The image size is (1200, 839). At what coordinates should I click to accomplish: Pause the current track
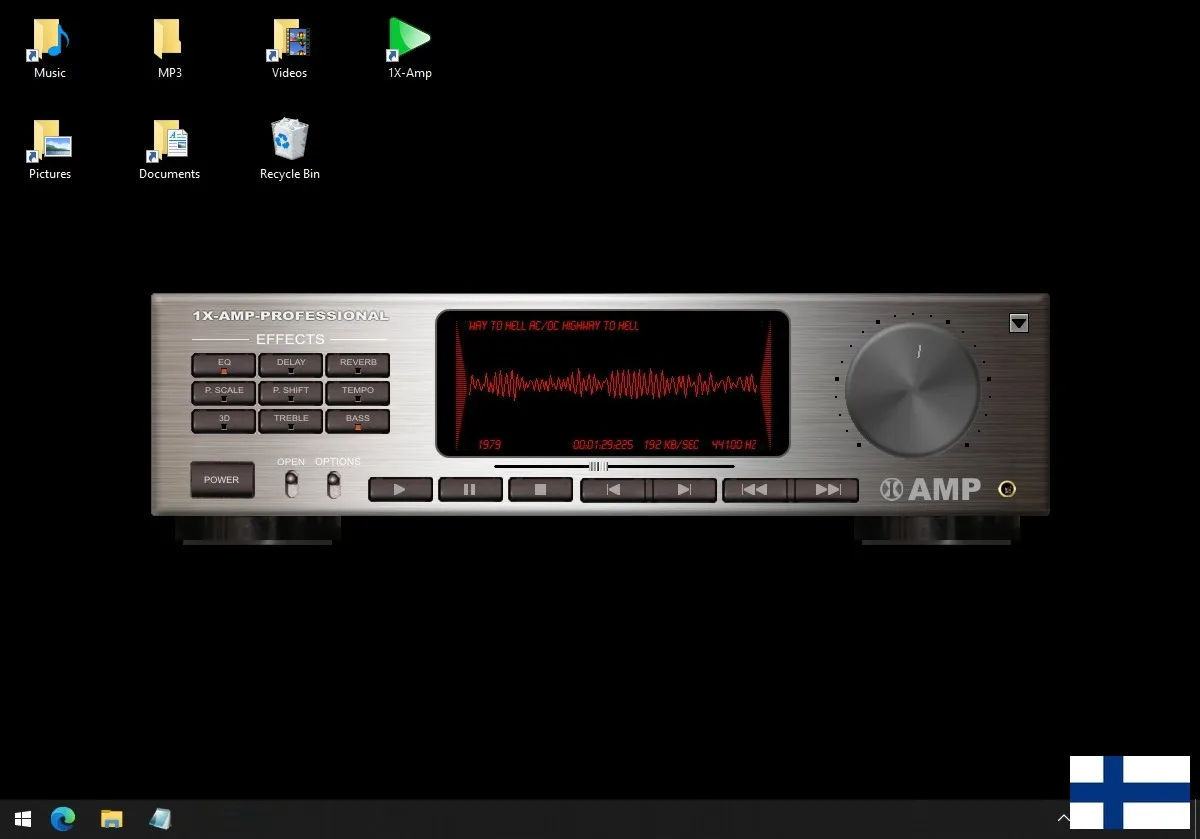pos(470,490)
